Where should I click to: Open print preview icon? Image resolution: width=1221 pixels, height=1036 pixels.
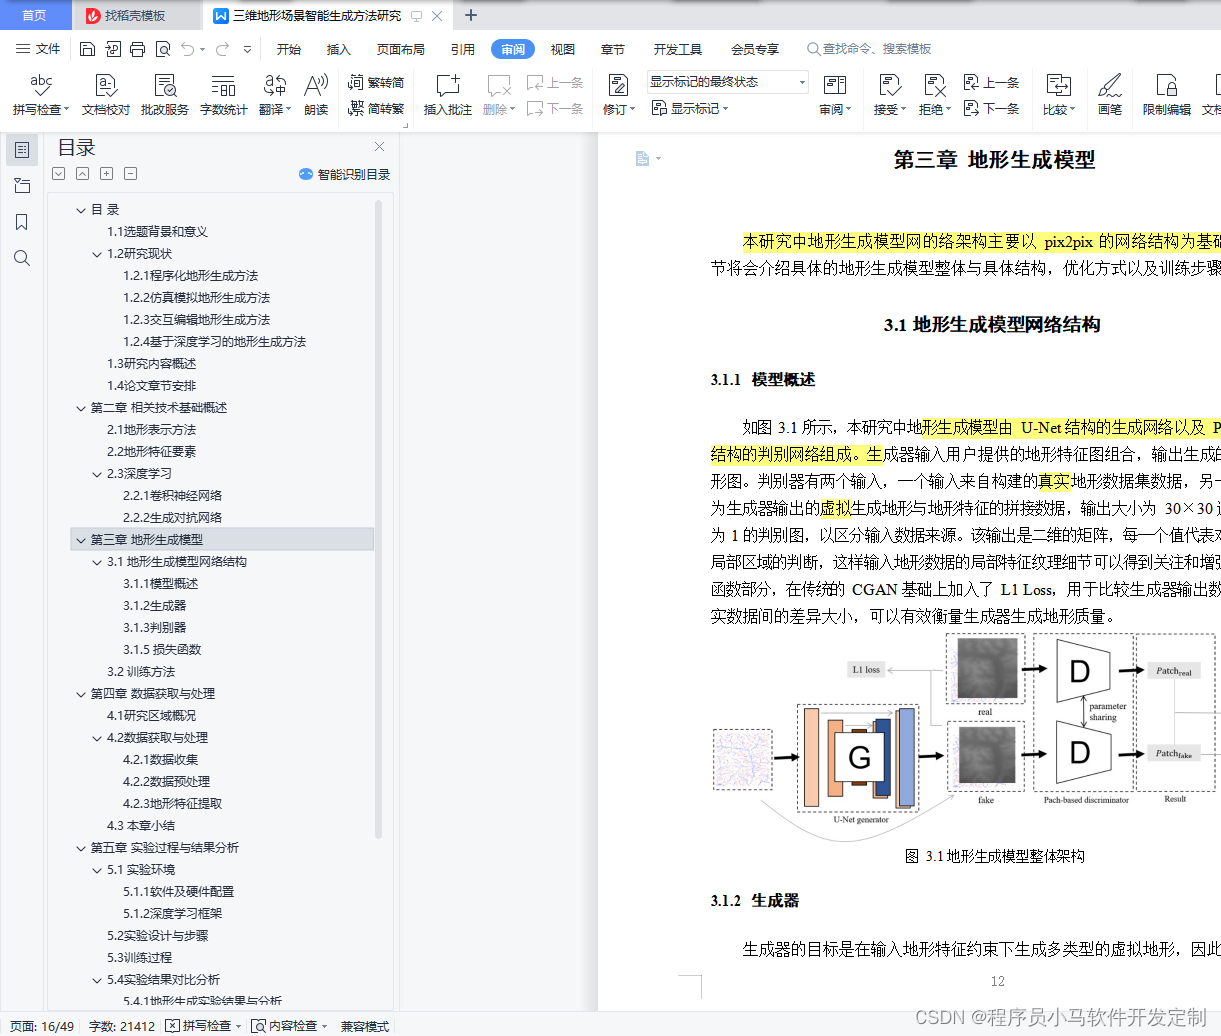162,49
